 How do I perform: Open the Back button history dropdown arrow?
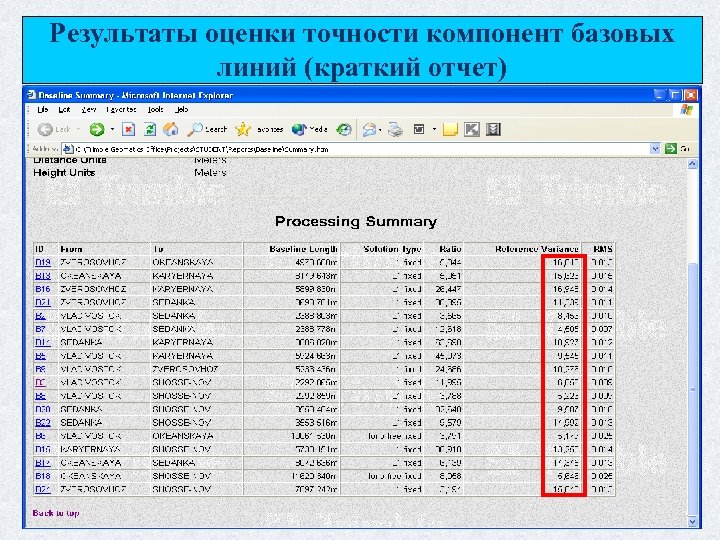tap(79, 129)
